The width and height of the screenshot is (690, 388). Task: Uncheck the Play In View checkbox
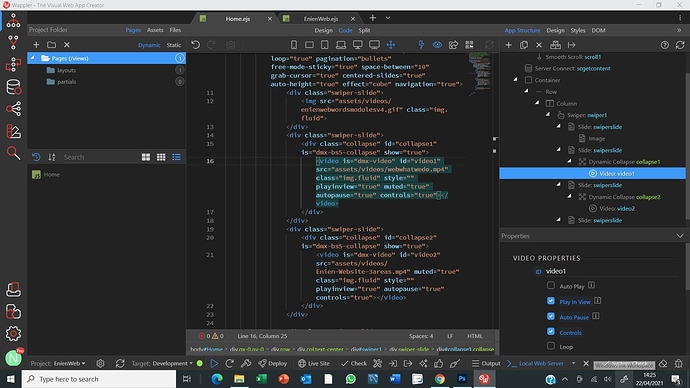point(551,301)
